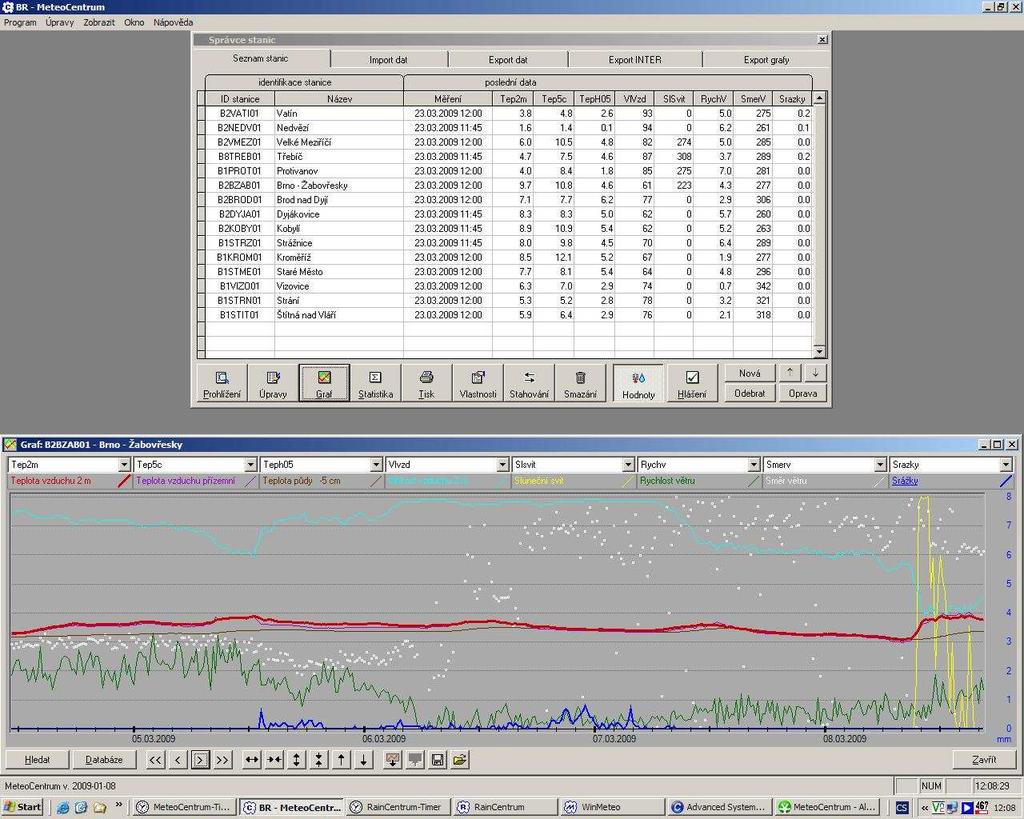Click the Nová button
Viewport: 1024px width, 819px height.
(x=750, y=373)
